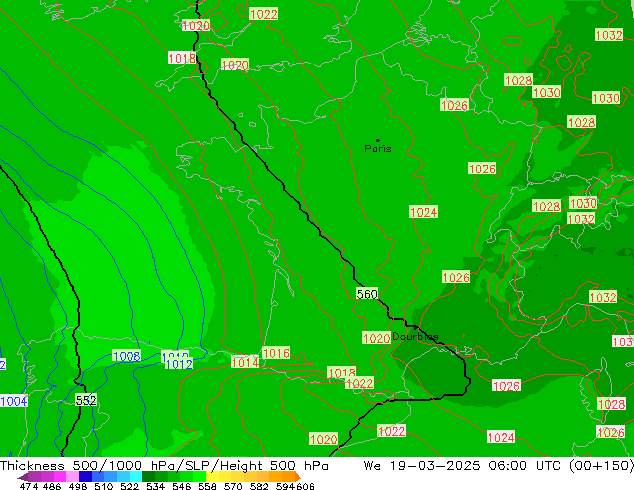Click the bright yellow legend swatch
The width and height of the screenshot is (634, 490).
tap(212, 476)
